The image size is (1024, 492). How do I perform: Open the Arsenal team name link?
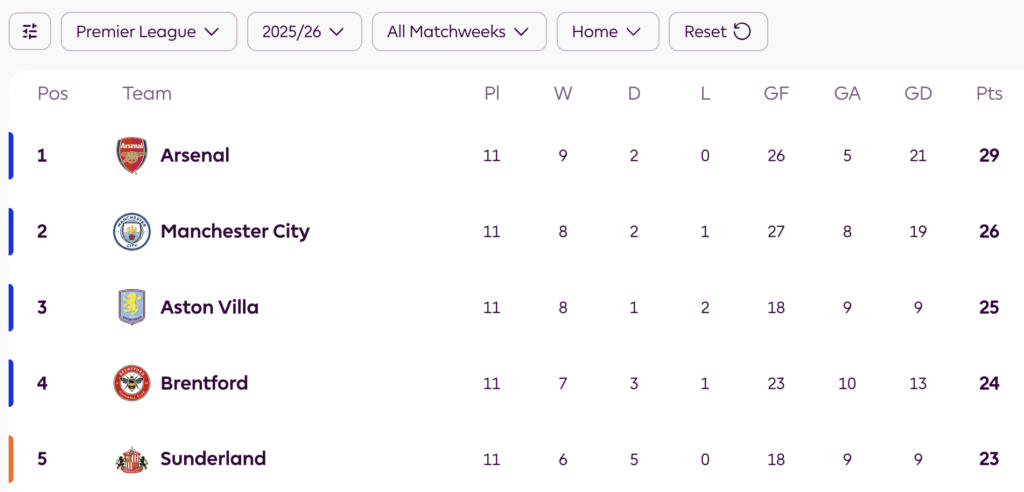(x=195, y=156)
